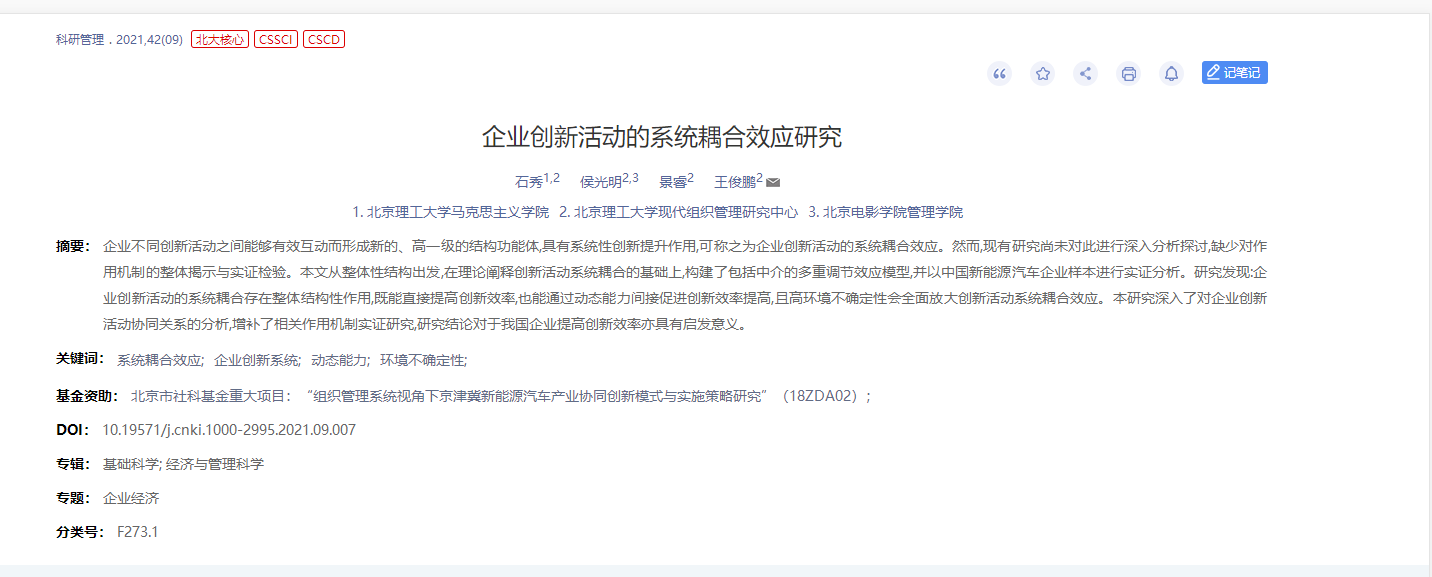Image resolution: width=1432 pixels, height=577 pixels.
Task: Click the 北大核心 badge
Action: tap(218, 38)
